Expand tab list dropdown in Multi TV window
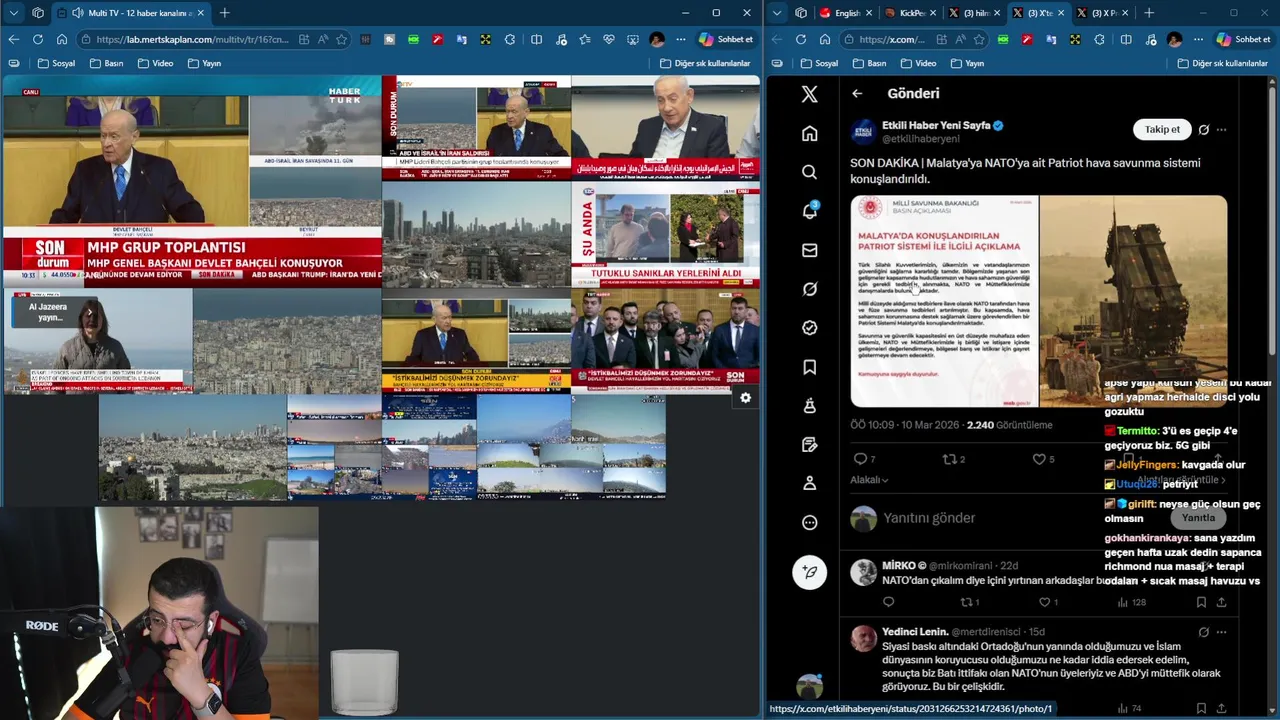 [x=14, y=13]
